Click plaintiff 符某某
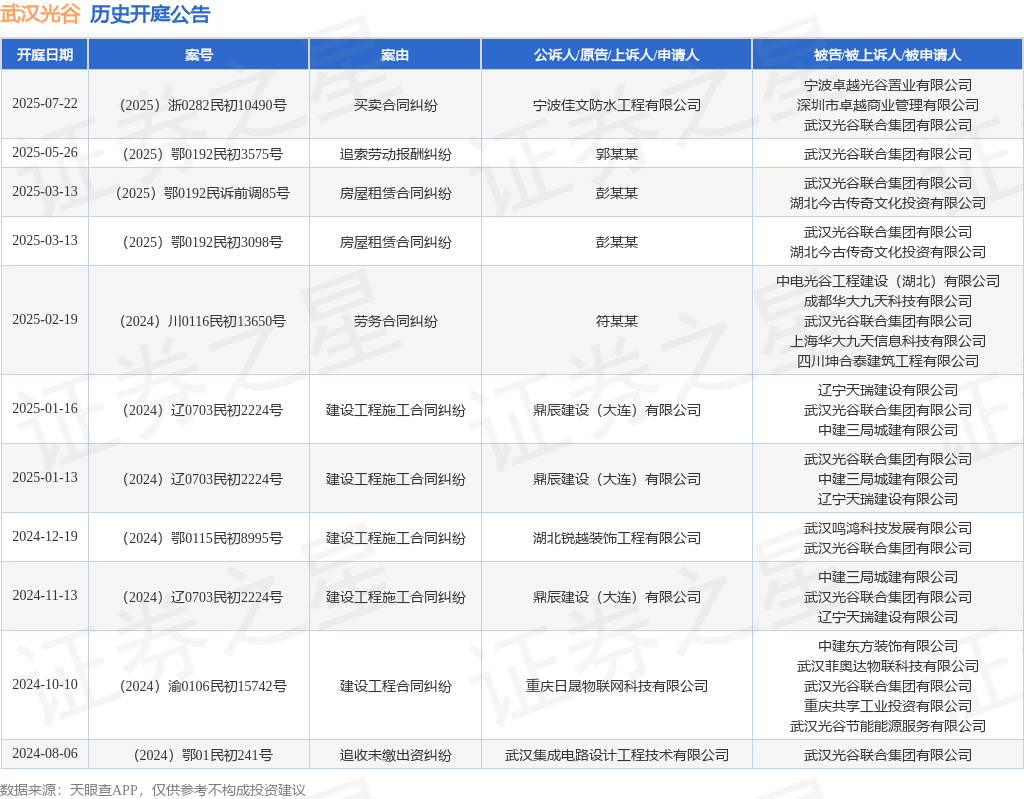This screenshot has width=1024, height=799. (x=616, y=321)
